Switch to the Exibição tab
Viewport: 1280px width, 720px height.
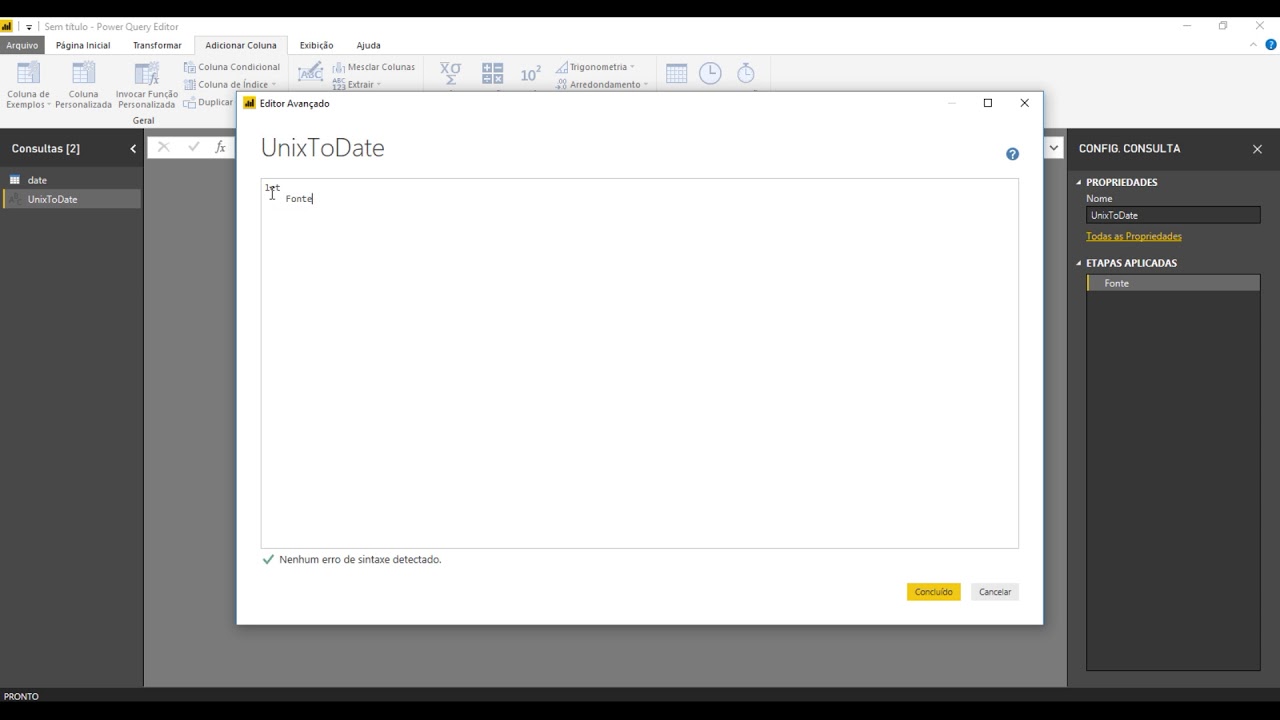(316, 45)
